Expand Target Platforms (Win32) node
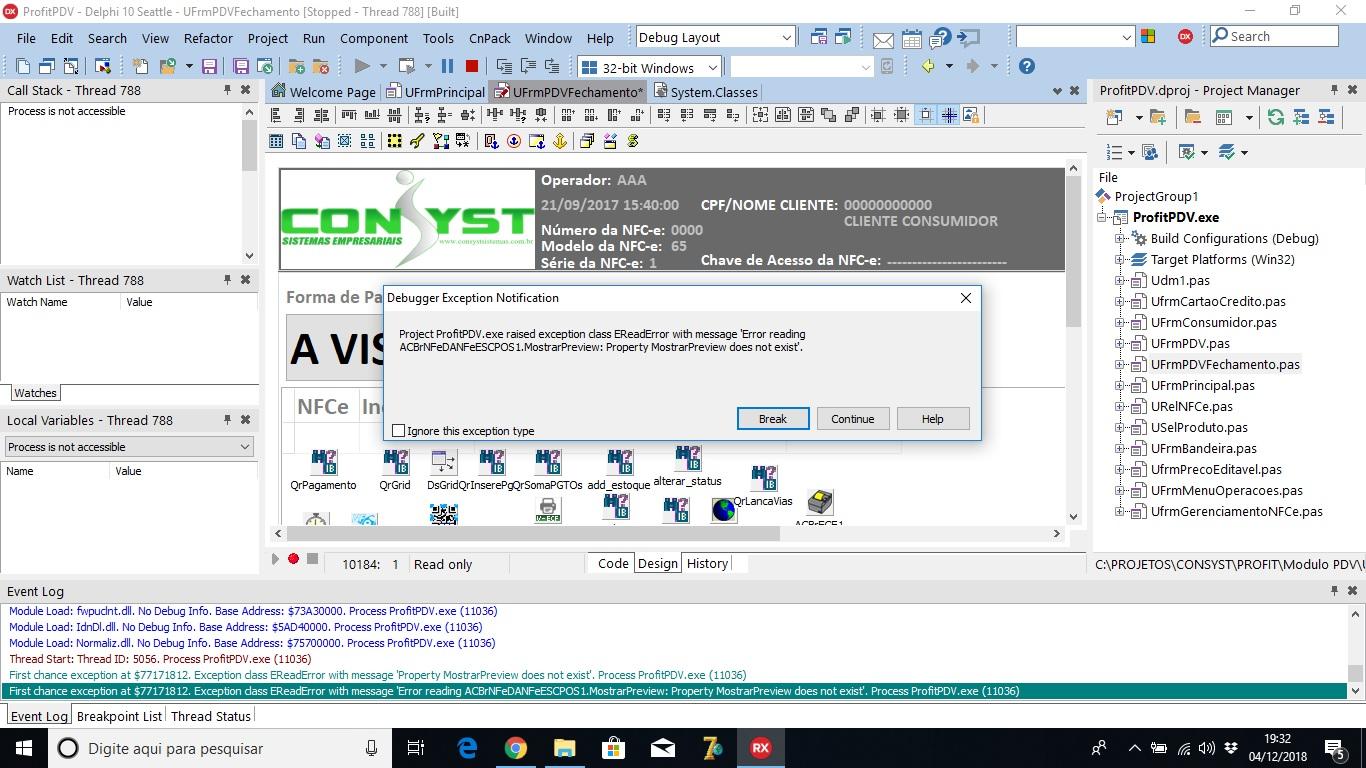 (1120, 260)
